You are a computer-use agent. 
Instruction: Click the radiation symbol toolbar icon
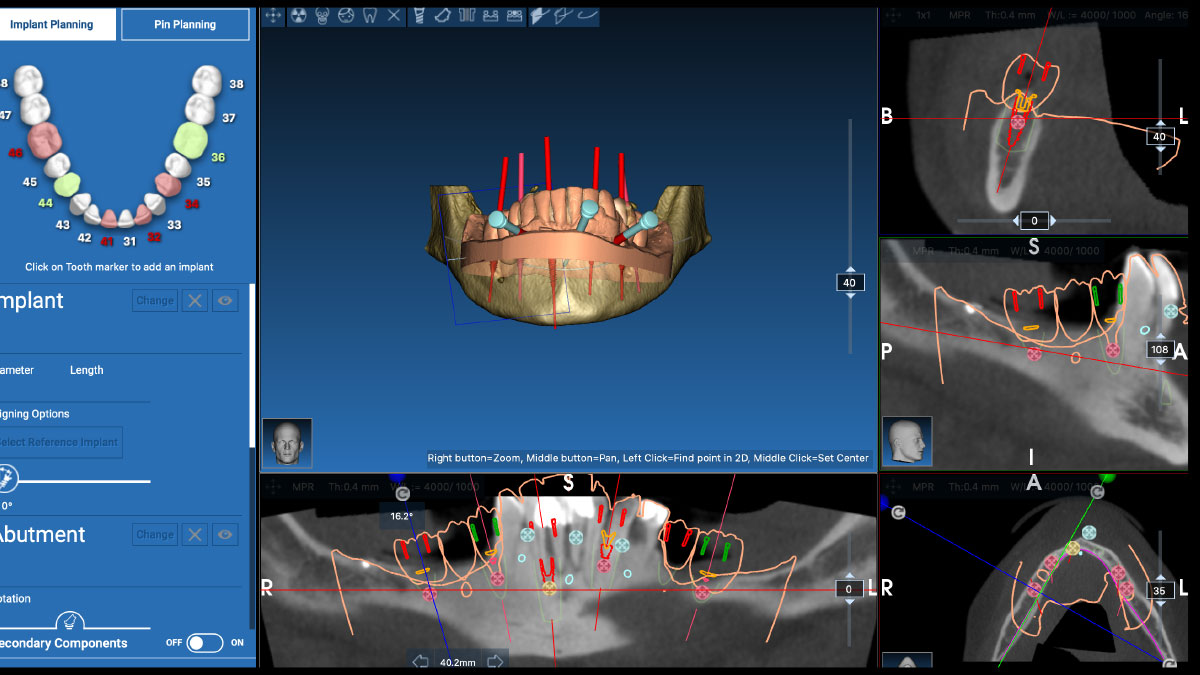(298, 16)
